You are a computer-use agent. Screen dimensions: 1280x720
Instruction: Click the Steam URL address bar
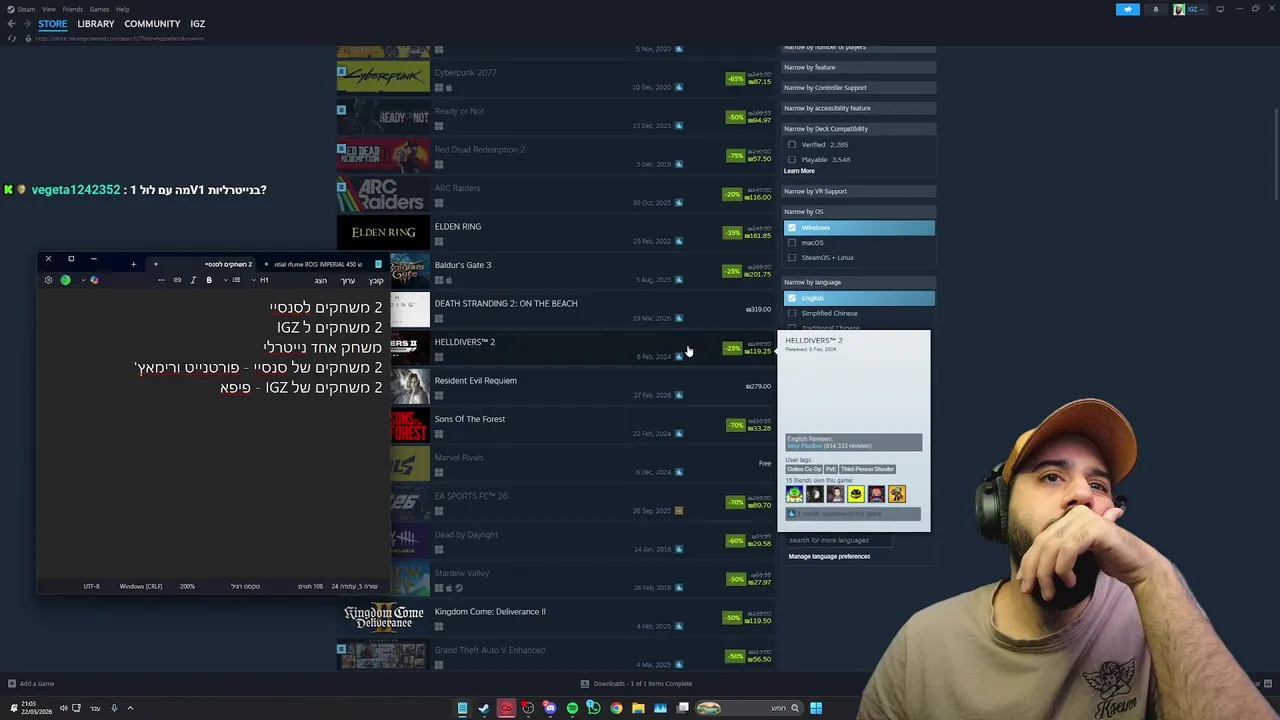(120, 38)
